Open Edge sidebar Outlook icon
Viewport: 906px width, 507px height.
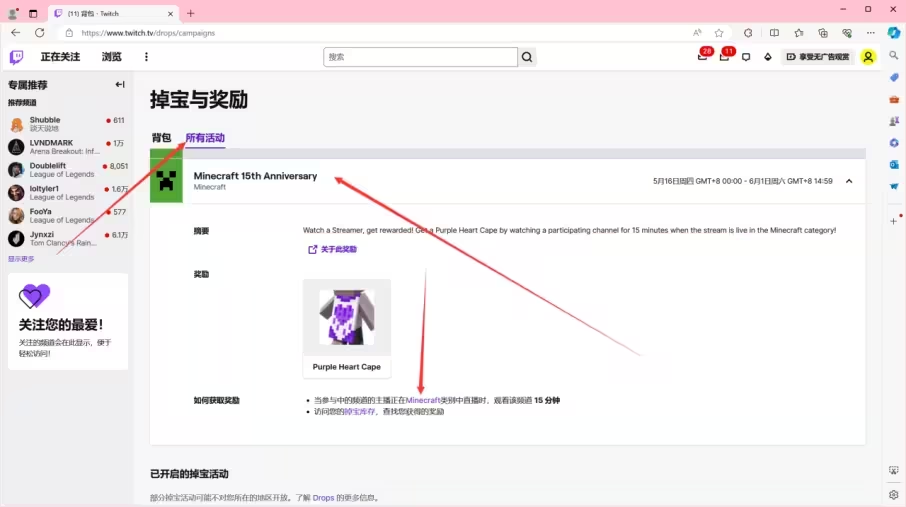coord(894,165)
